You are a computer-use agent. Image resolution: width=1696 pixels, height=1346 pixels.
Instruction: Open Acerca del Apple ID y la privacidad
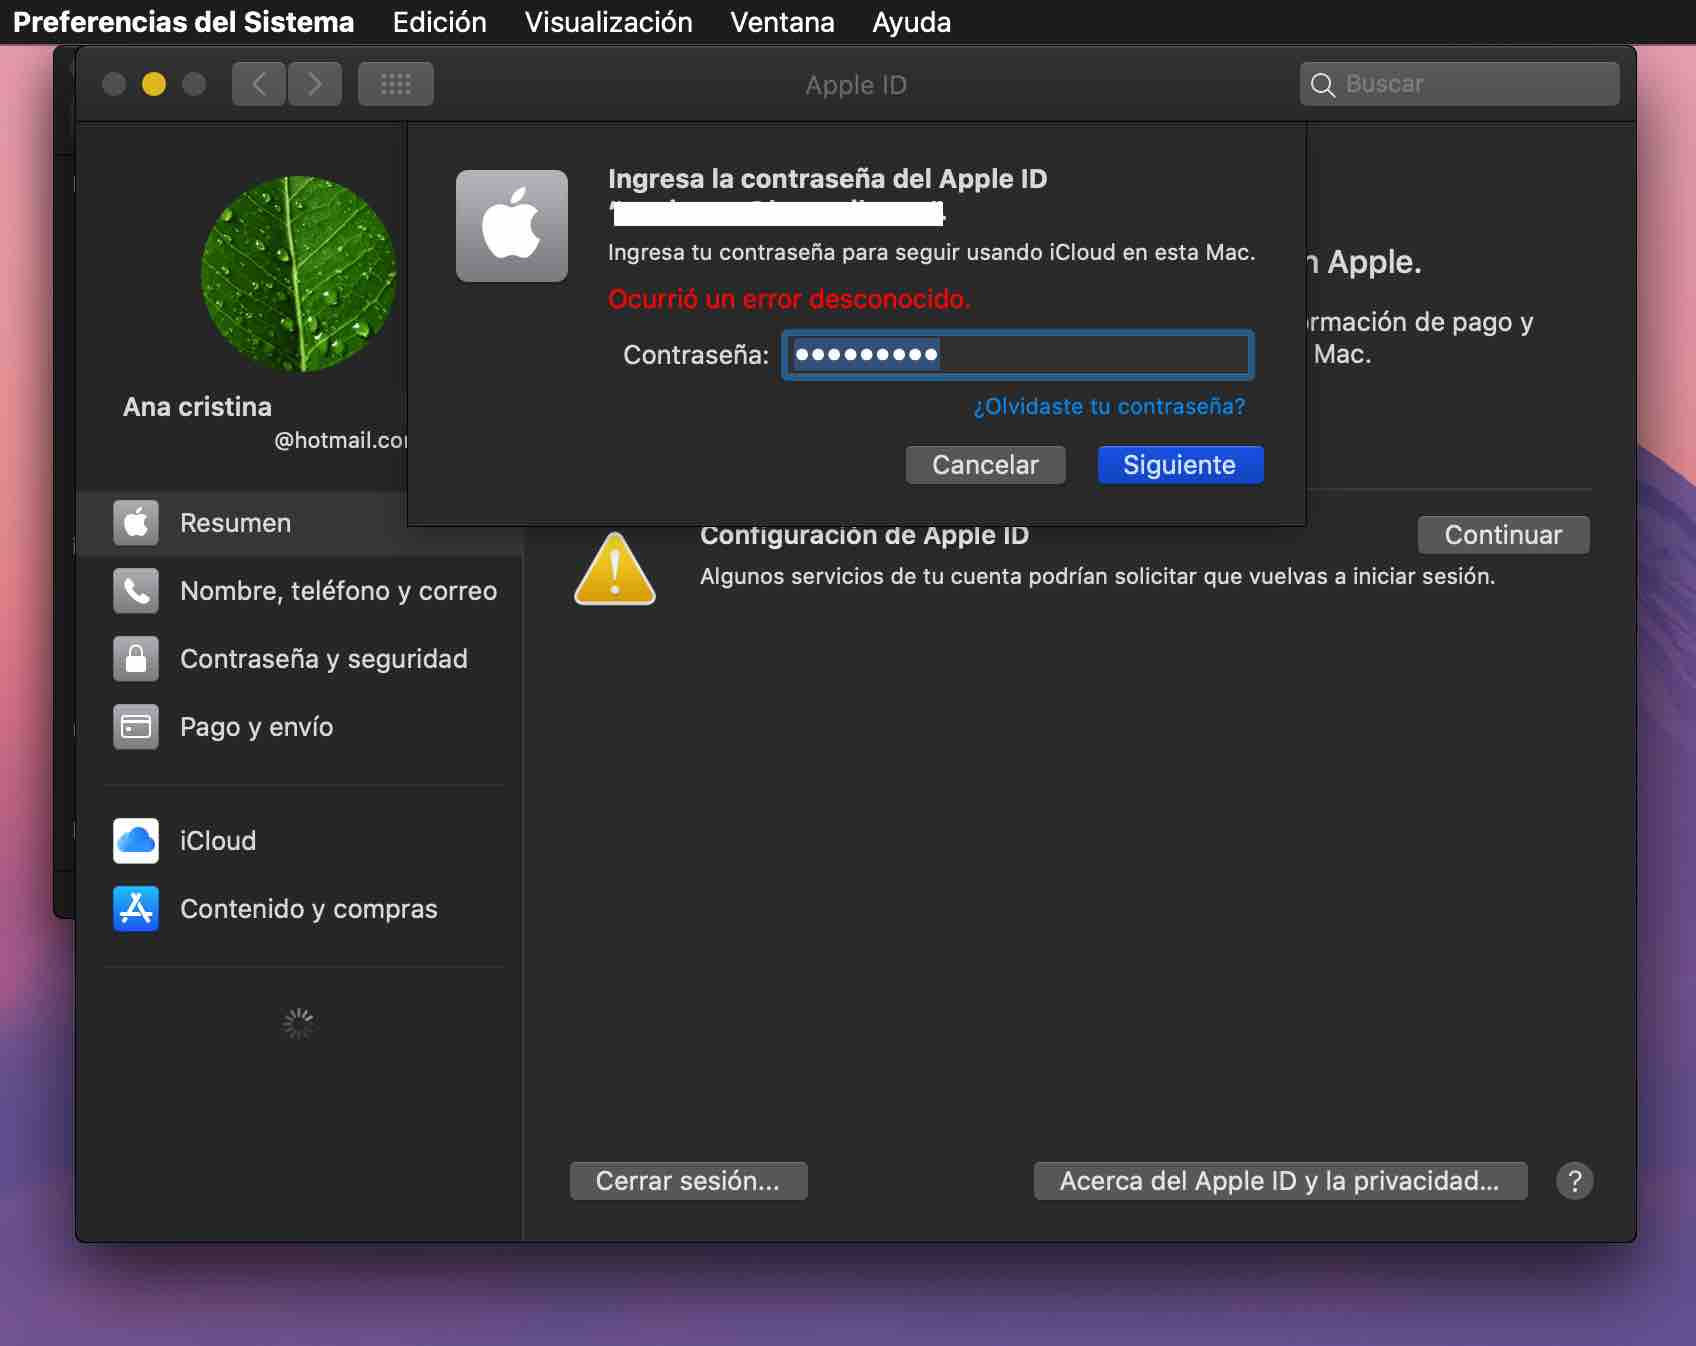tap(1281, 1181)
